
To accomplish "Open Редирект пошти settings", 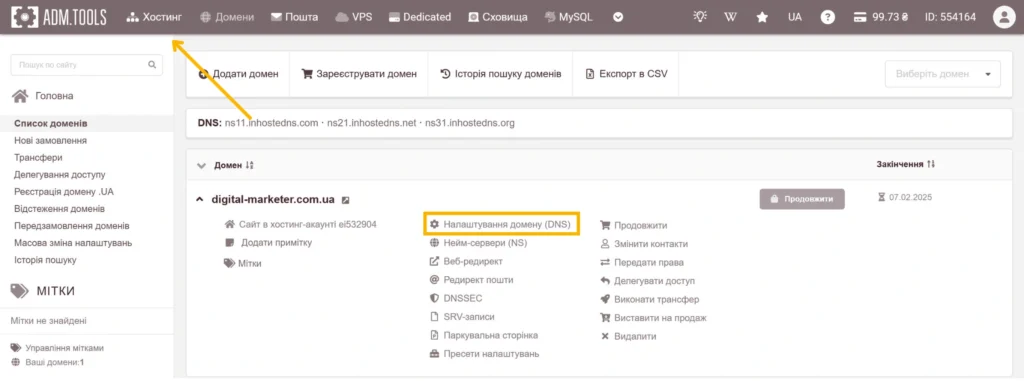I will (x=472, y=280).
